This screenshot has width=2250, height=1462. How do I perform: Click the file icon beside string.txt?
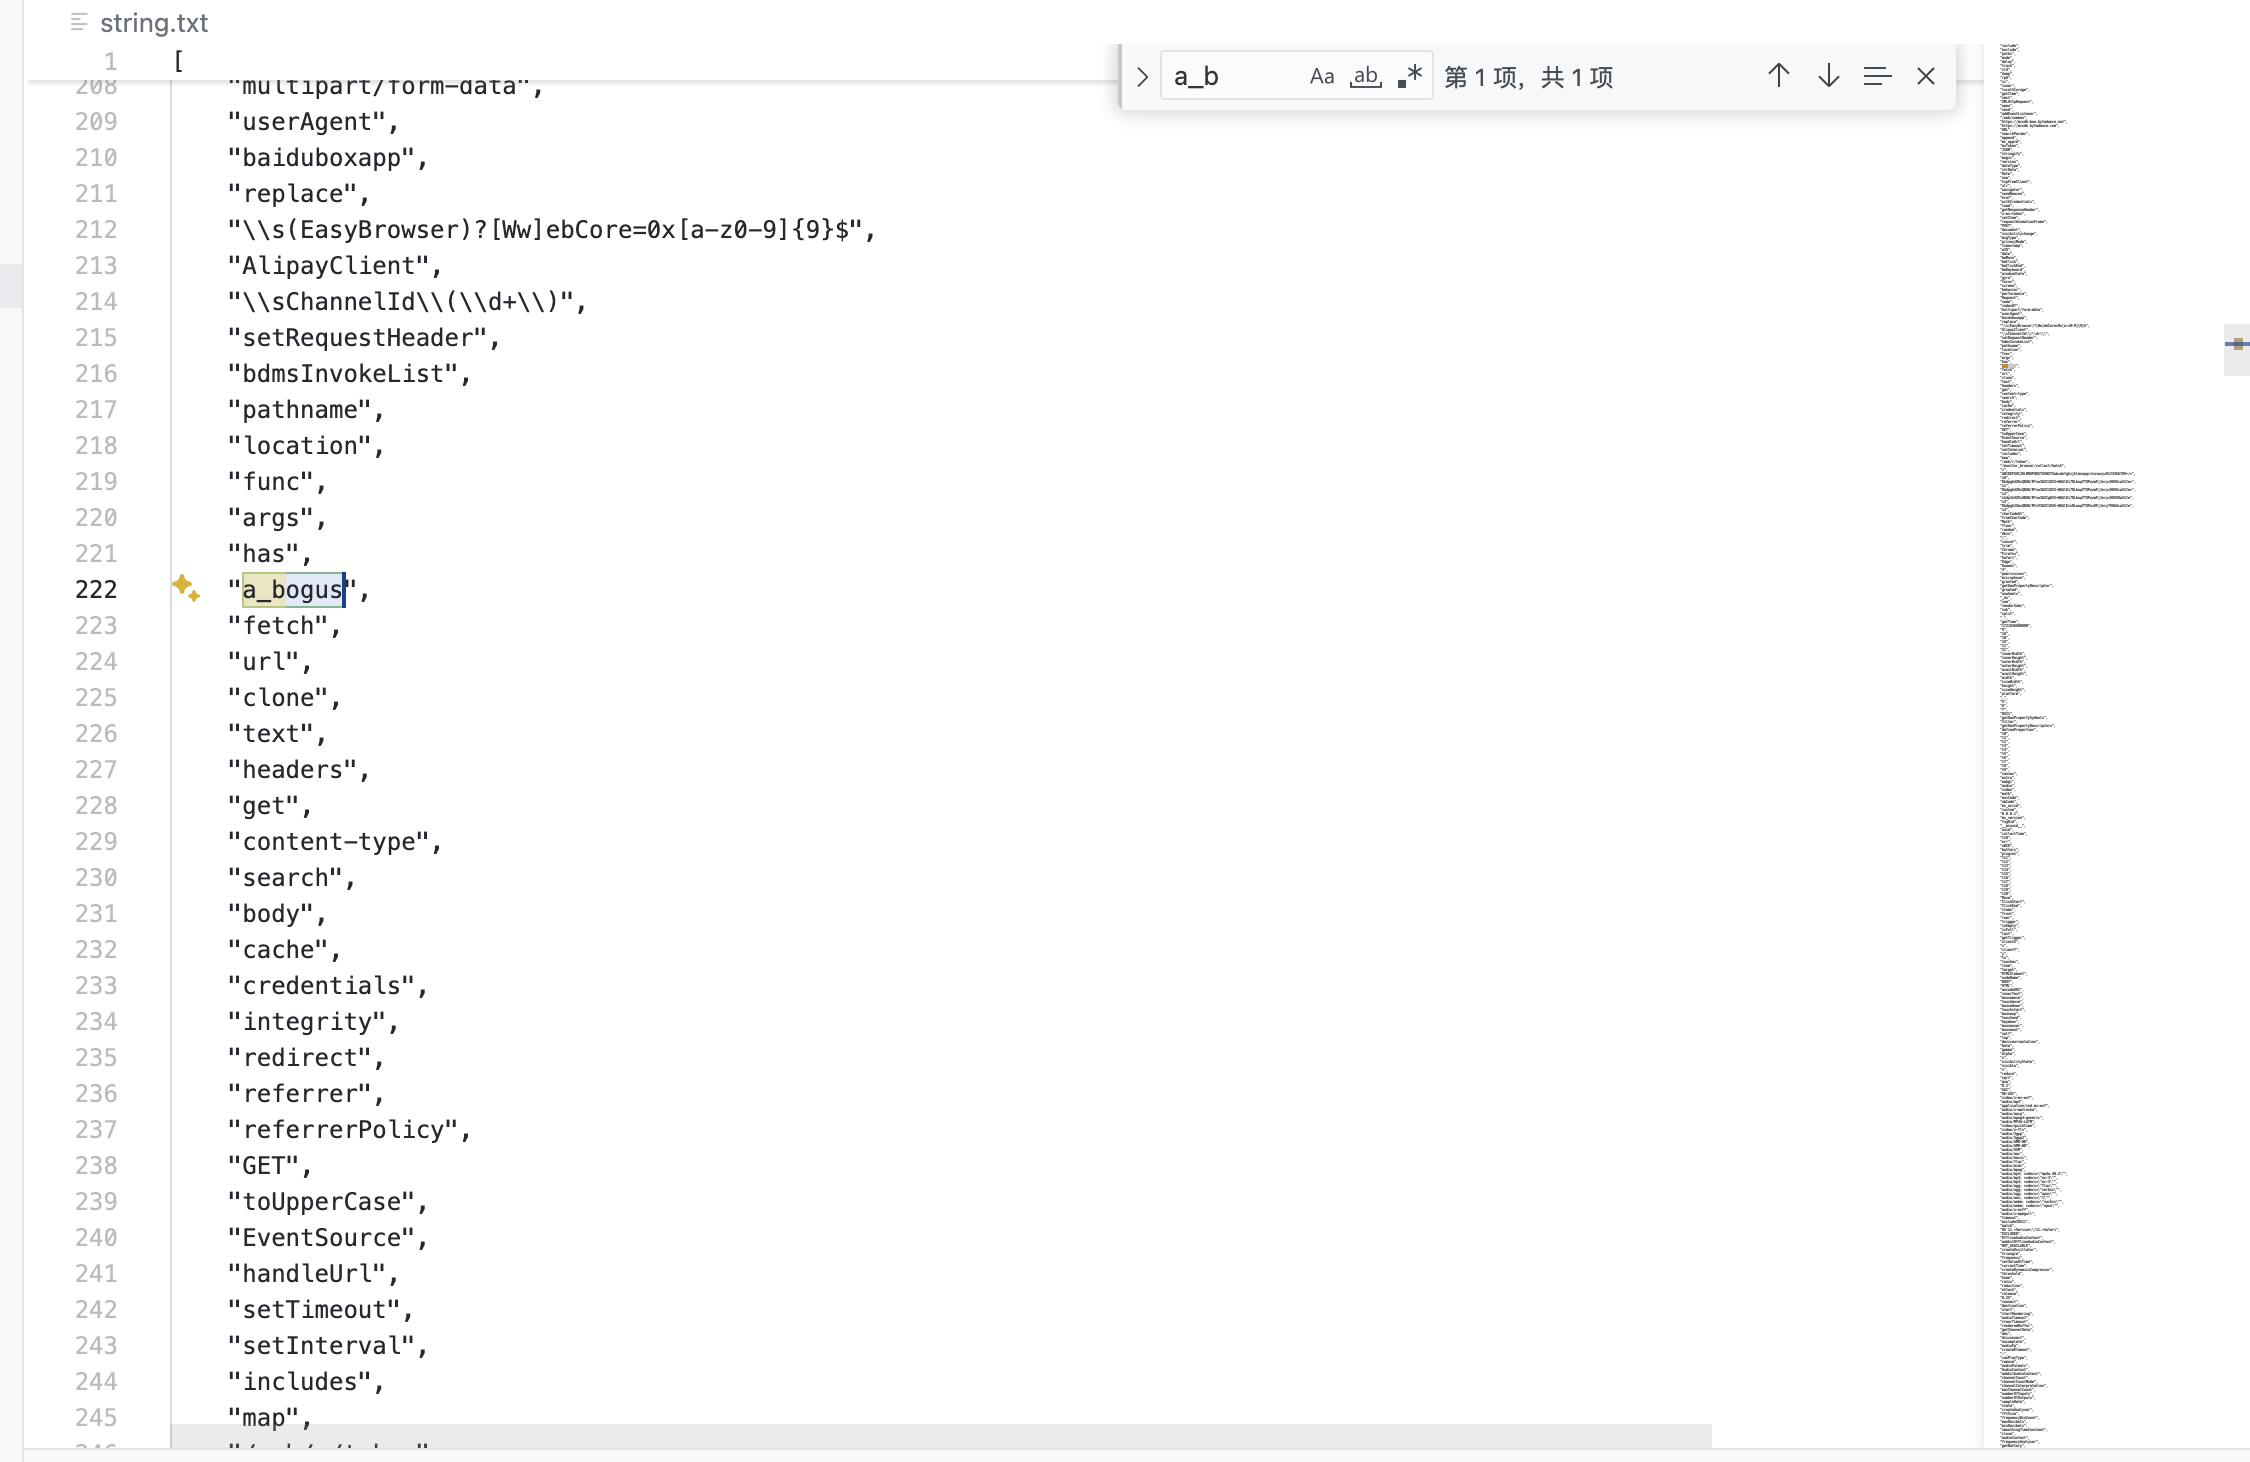79,23
